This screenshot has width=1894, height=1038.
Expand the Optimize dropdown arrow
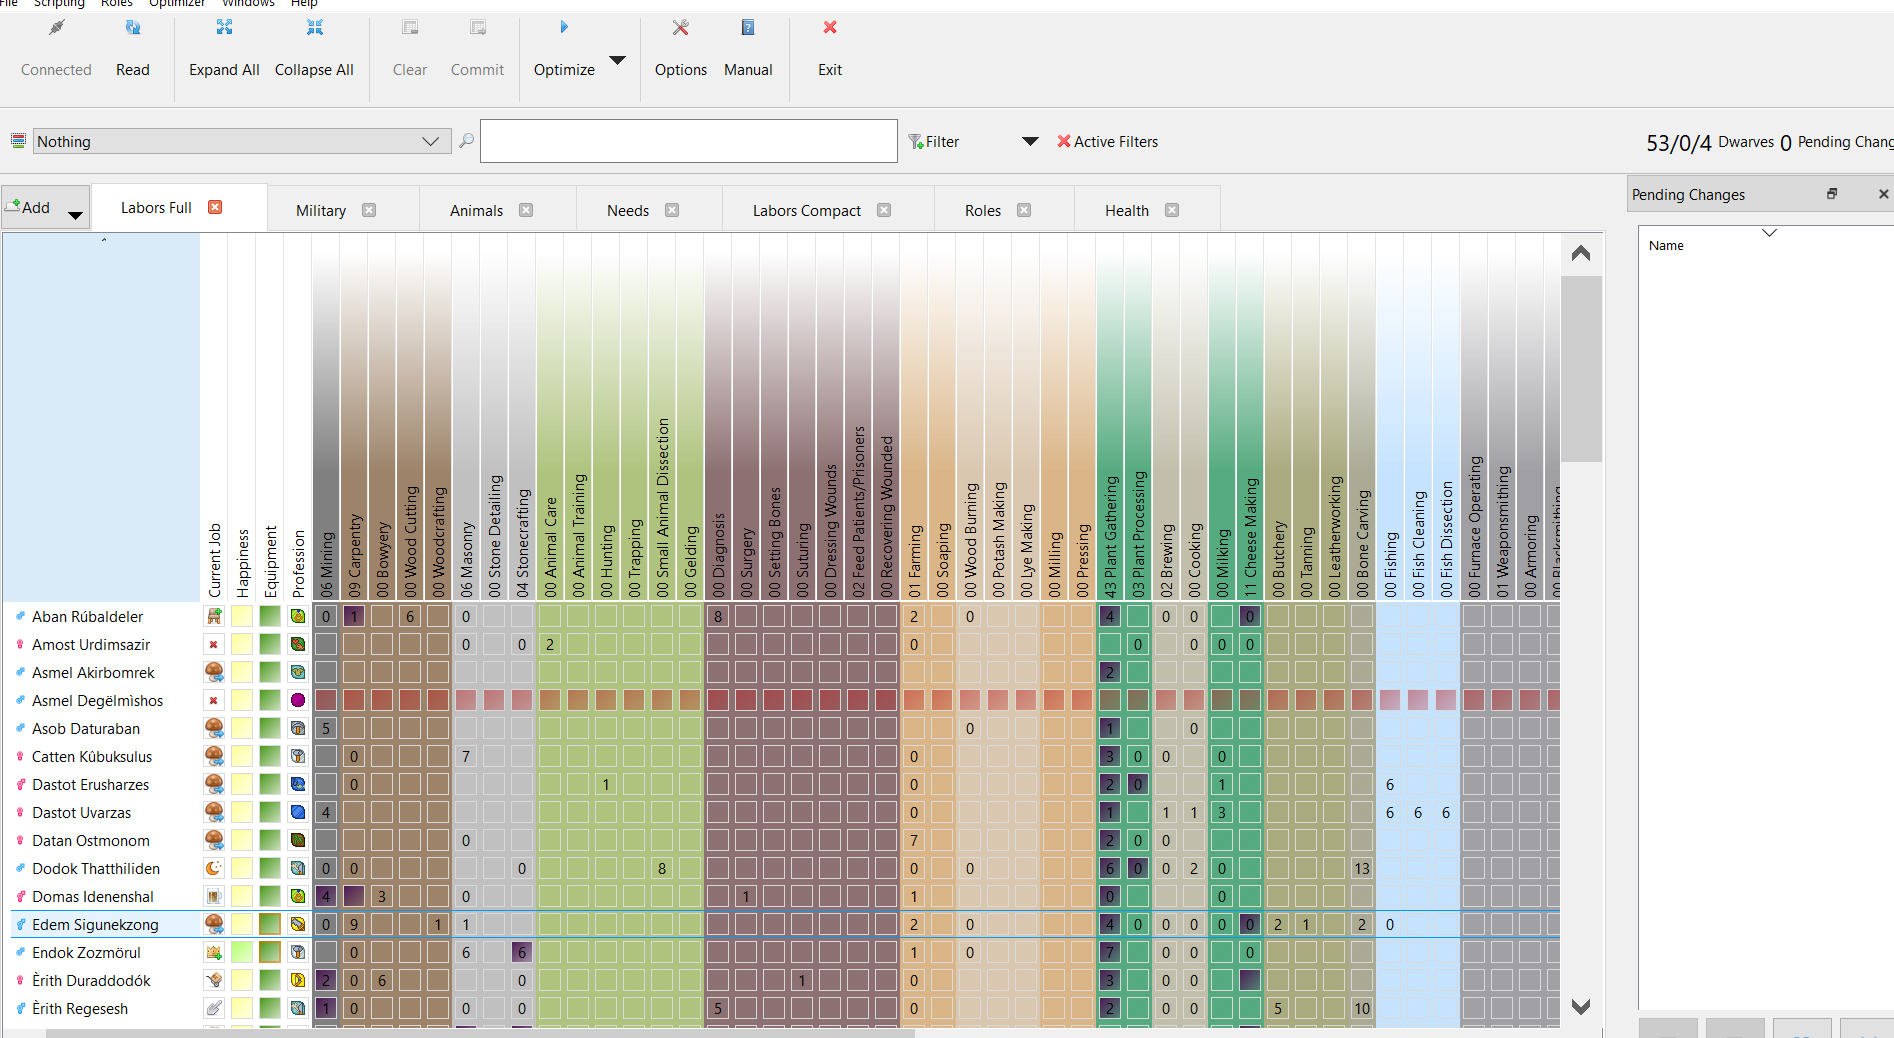pyautogui.click(x=617, y=60)
